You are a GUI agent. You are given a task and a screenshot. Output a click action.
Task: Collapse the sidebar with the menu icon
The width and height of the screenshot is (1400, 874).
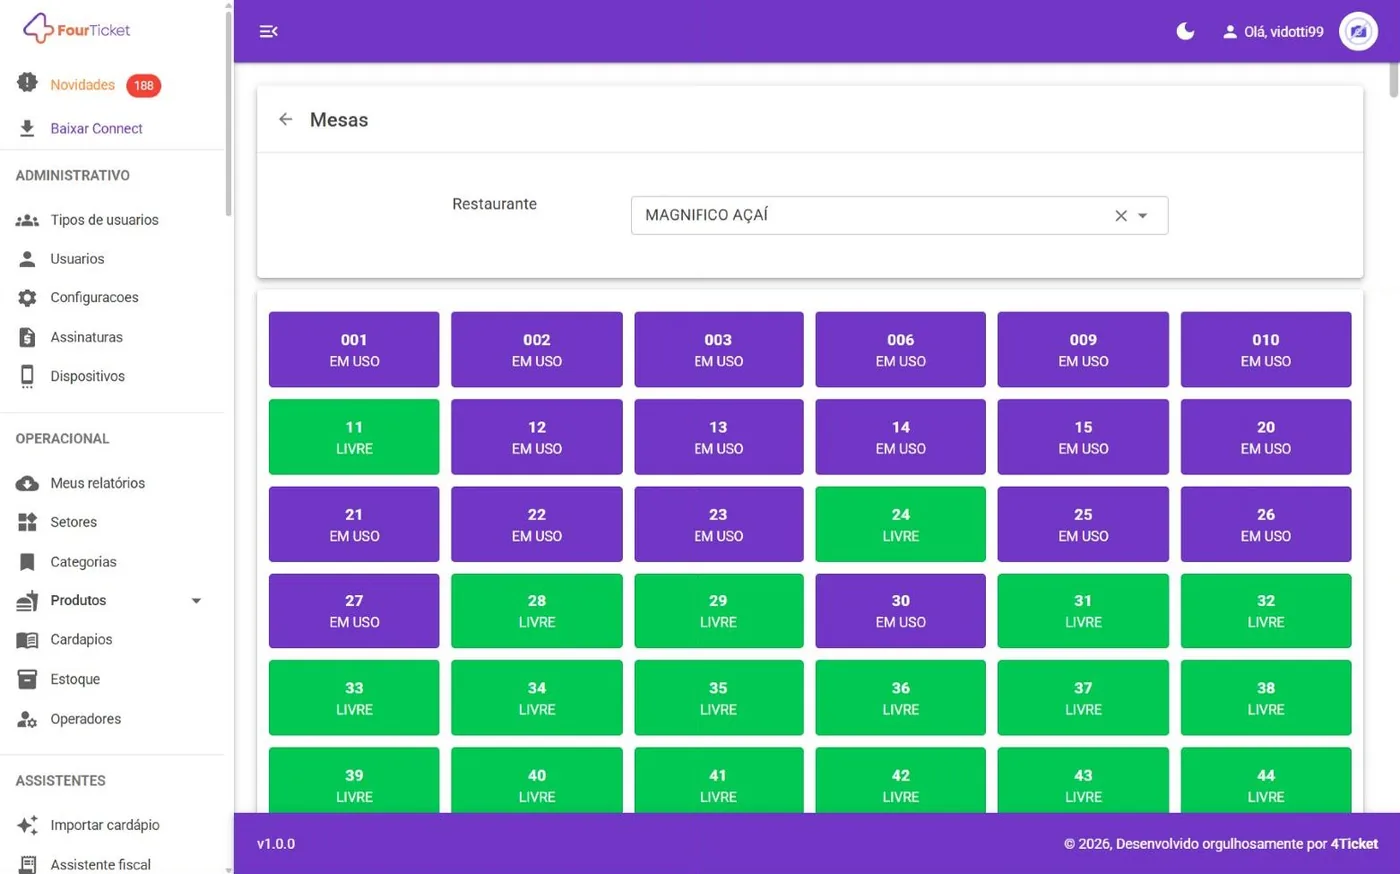[x=268, y=31]
